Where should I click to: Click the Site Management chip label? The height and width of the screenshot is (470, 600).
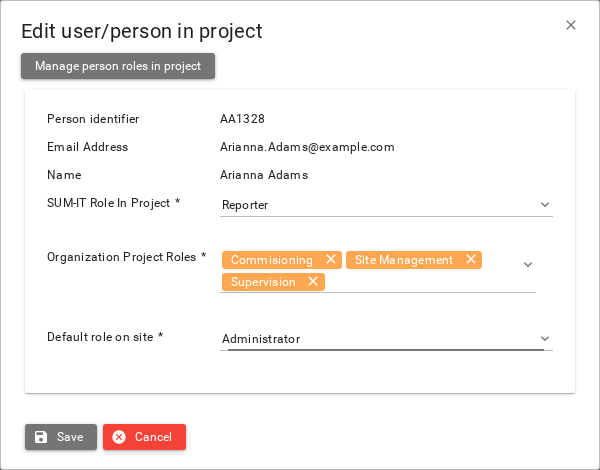pos(404,260)
